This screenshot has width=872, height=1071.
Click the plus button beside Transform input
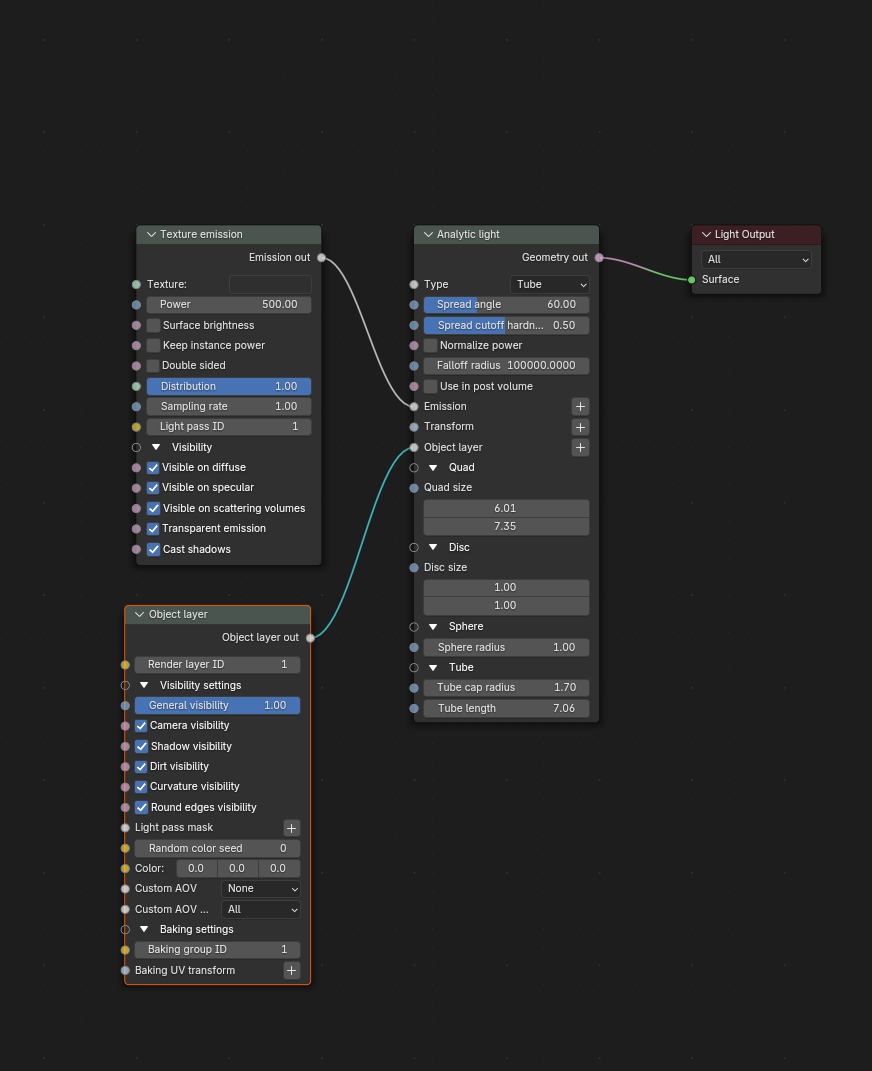580,427
